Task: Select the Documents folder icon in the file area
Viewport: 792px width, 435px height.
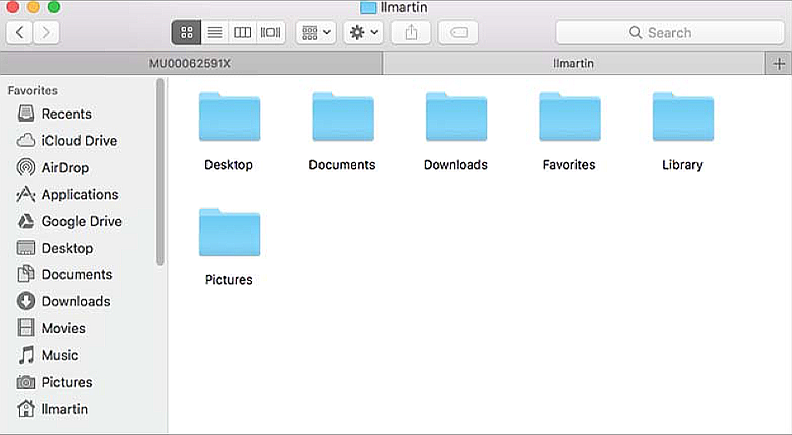Action: (x=342, y=117)
